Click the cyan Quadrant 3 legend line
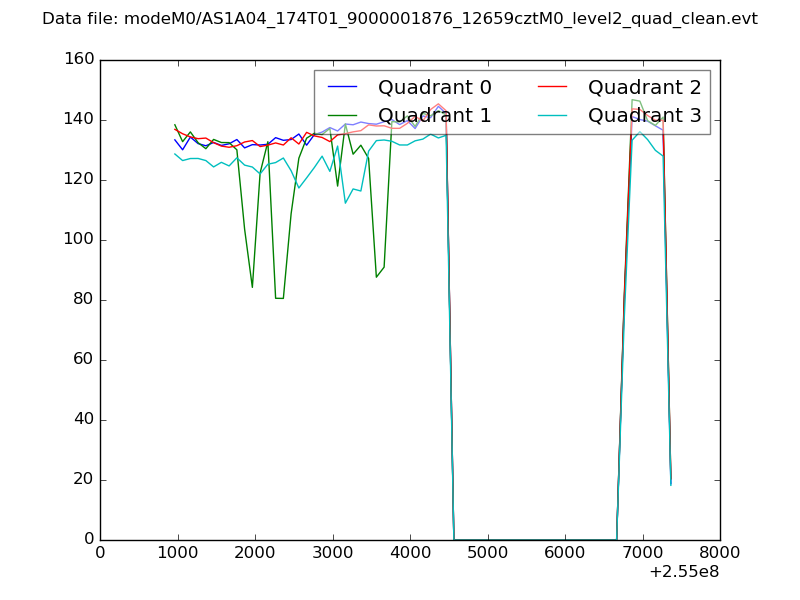 click(552, 115)
